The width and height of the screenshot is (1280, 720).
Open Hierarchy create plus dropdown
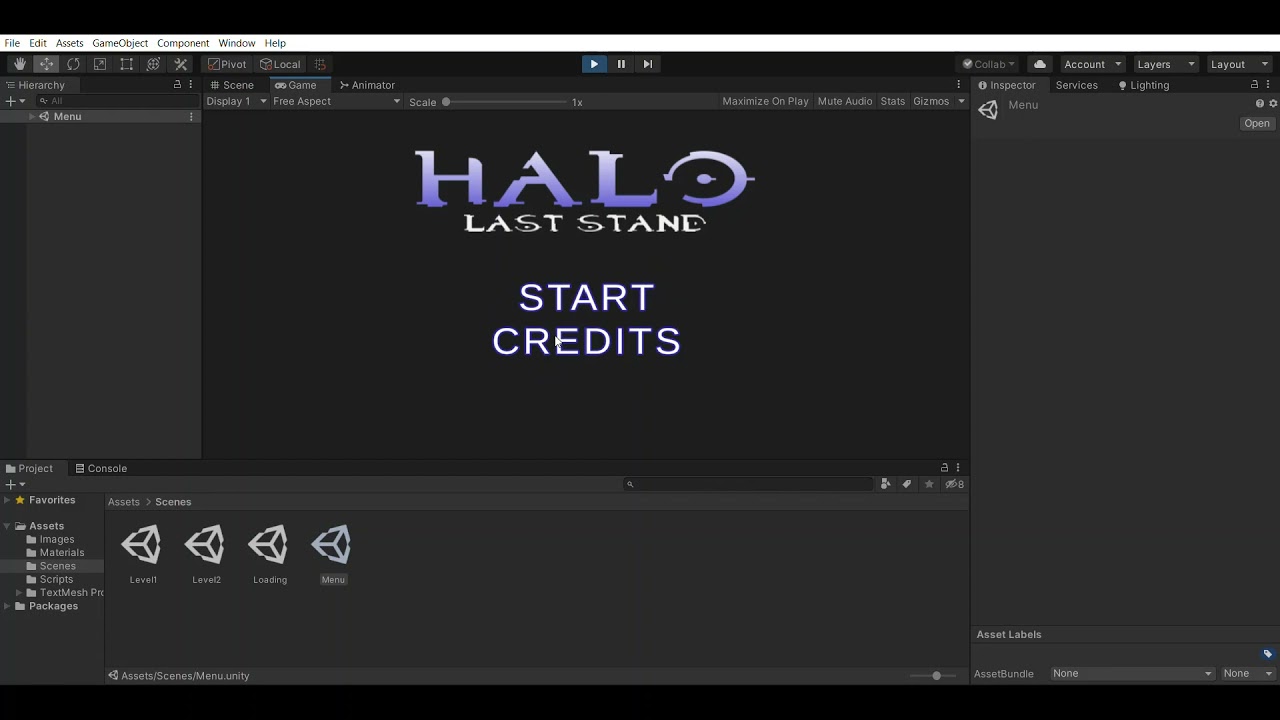15,101
